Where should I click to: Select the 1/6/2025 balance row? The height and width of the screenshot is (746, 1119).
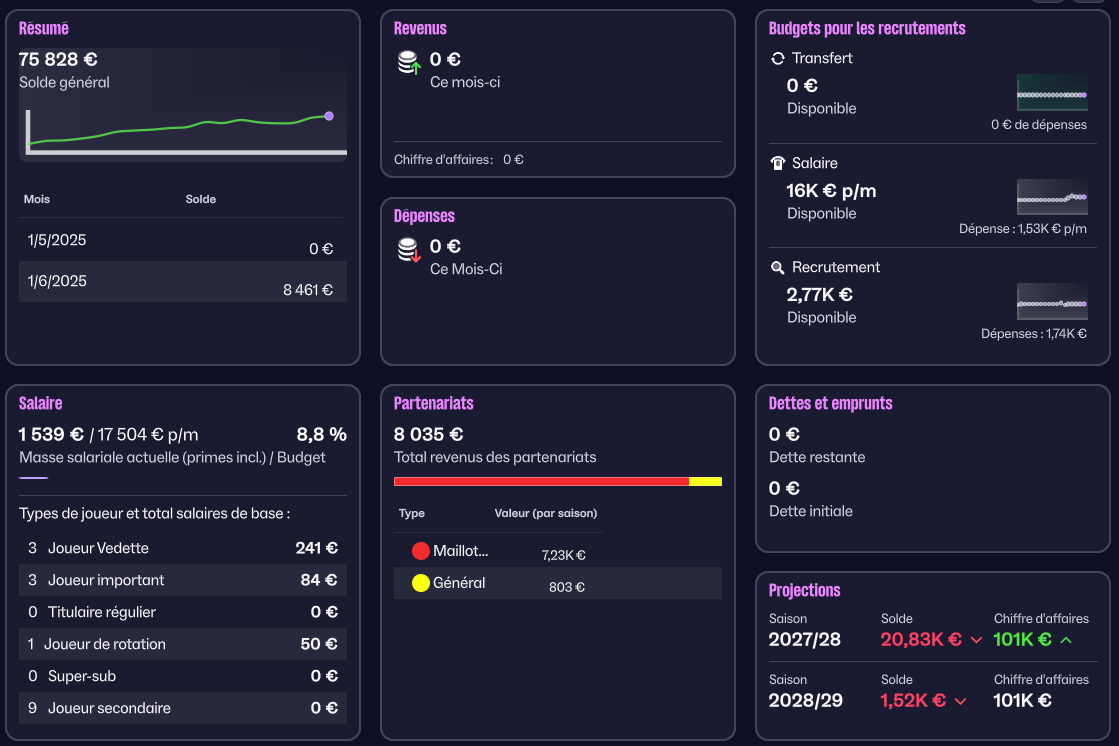point(183,282)
